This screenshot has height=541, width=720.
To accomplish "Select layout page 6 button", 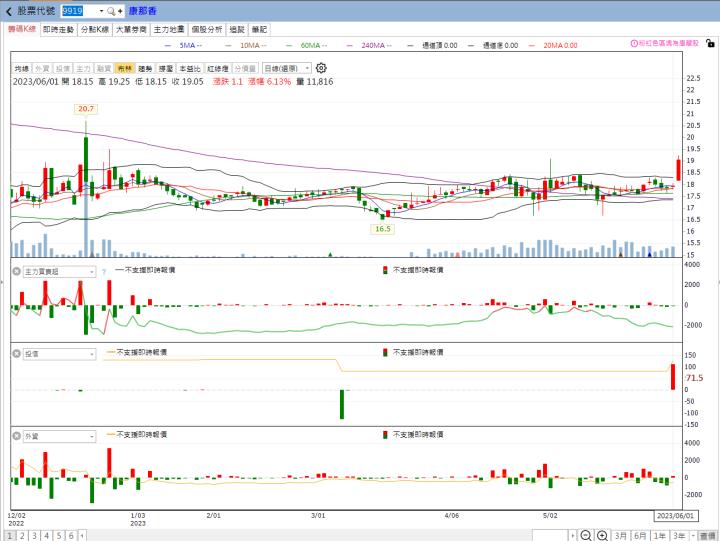I will tap(71, 535).
